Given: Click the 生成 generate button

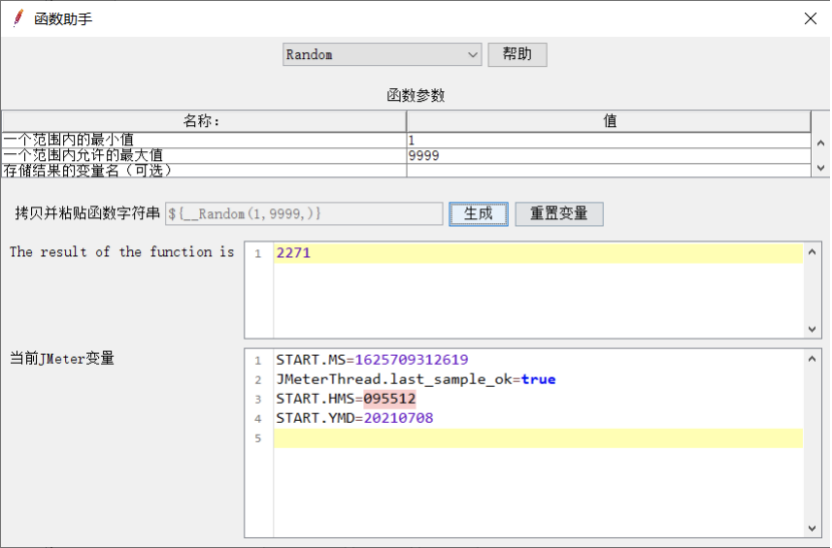Looking at the screenshot, I should click(478, 214).
